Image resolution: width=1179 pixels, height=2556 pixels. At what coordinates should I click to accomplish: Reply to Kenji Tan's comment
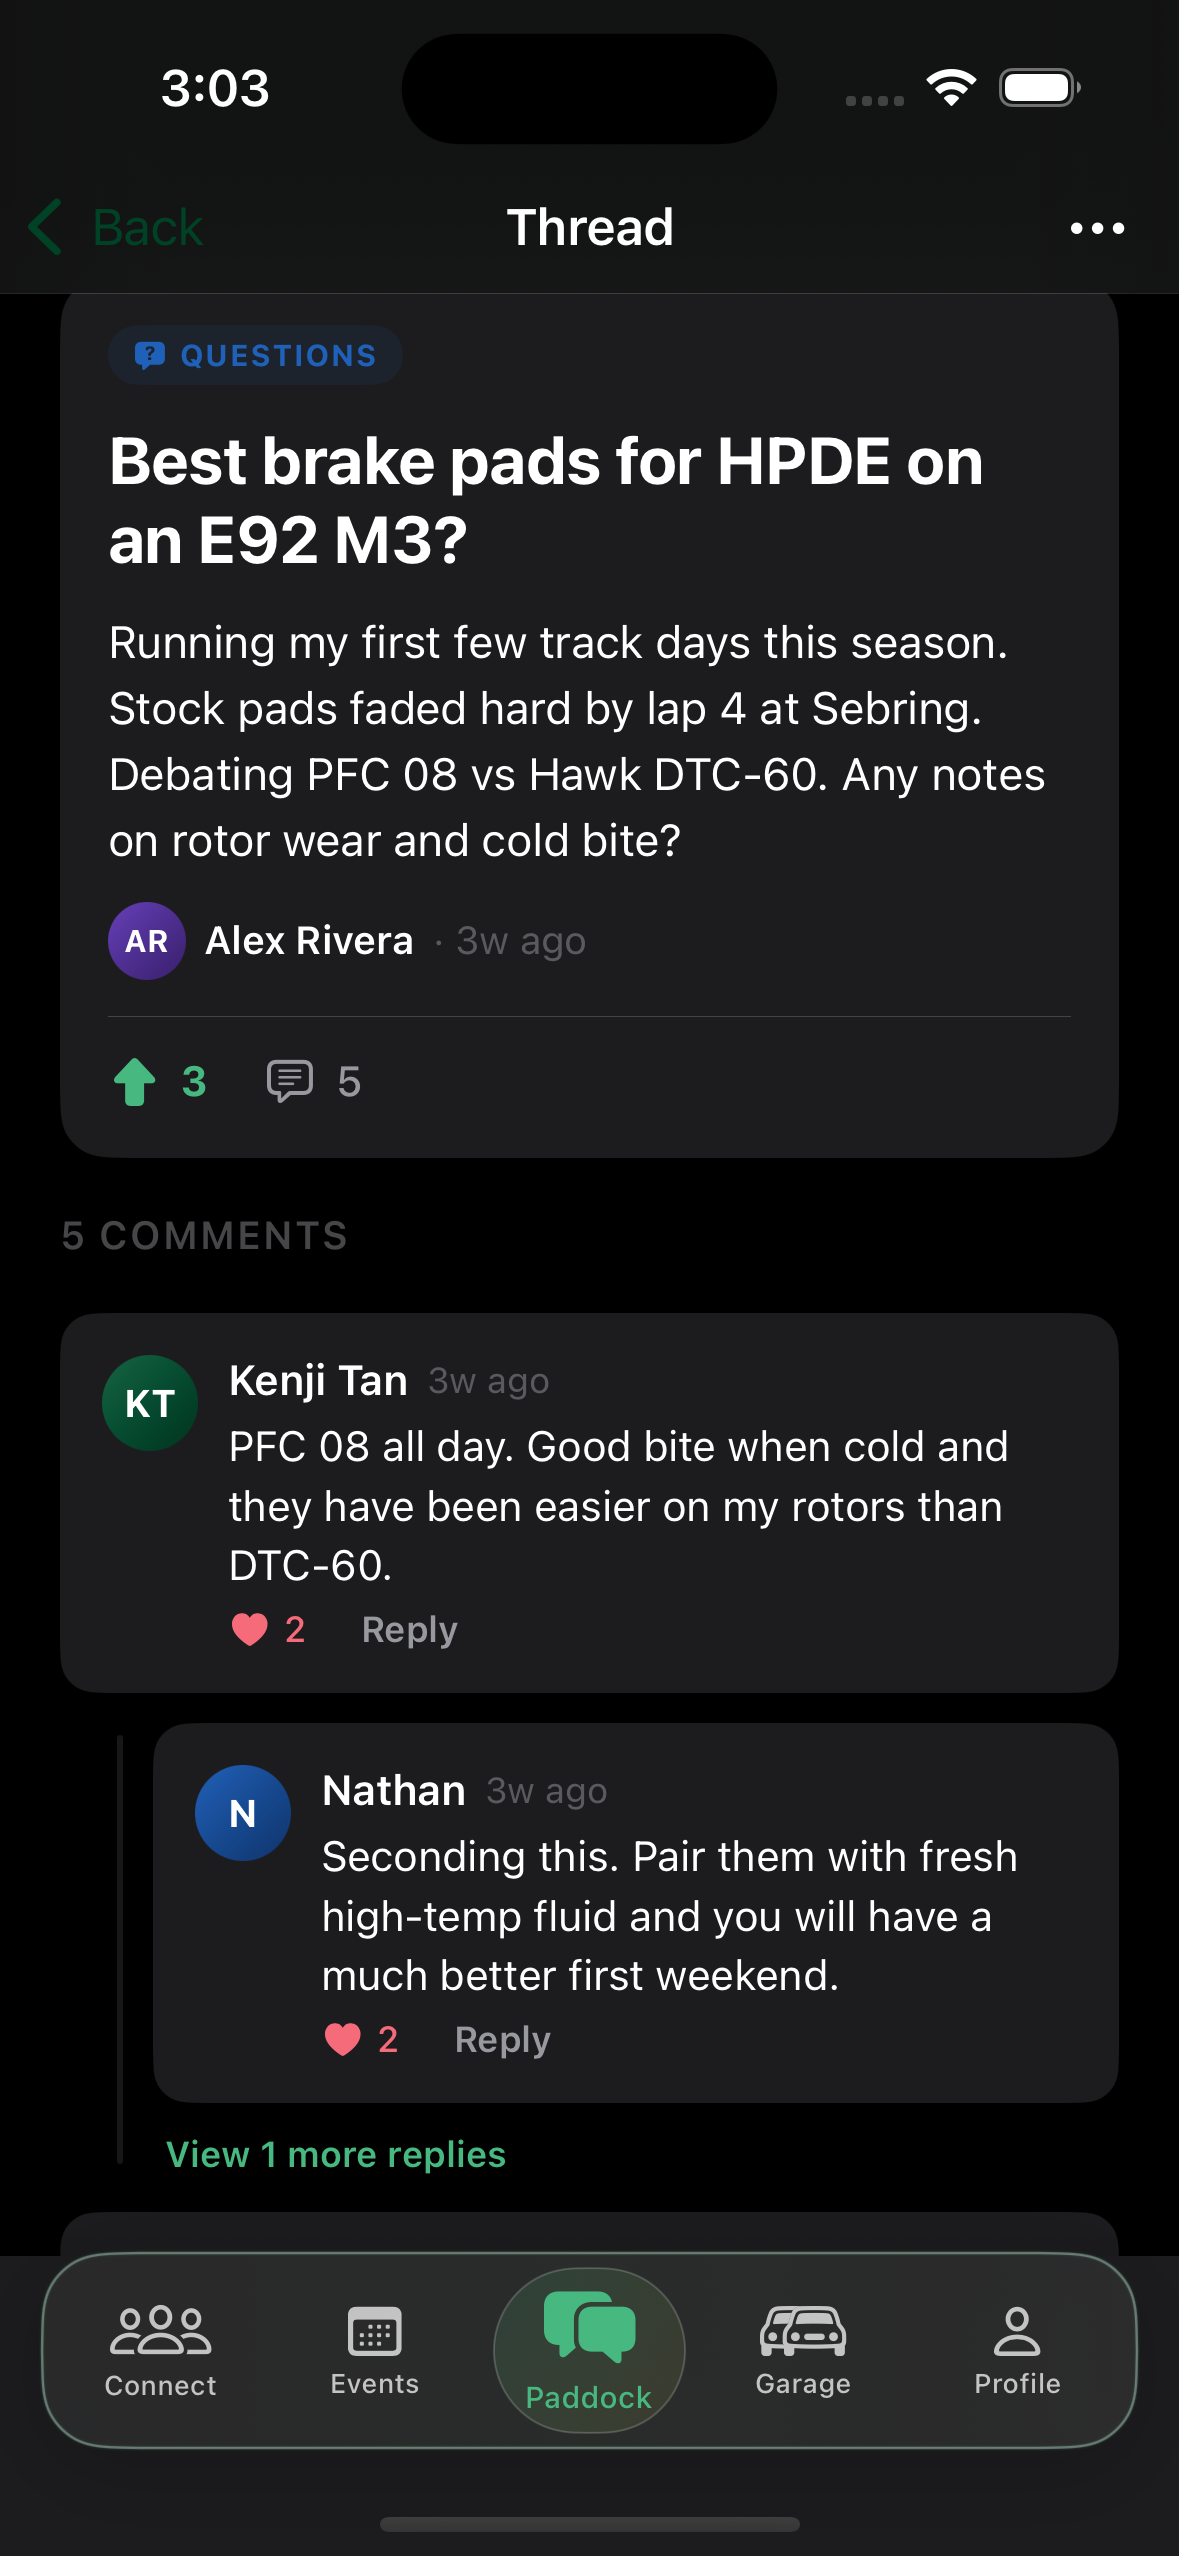coord(410,1630)
